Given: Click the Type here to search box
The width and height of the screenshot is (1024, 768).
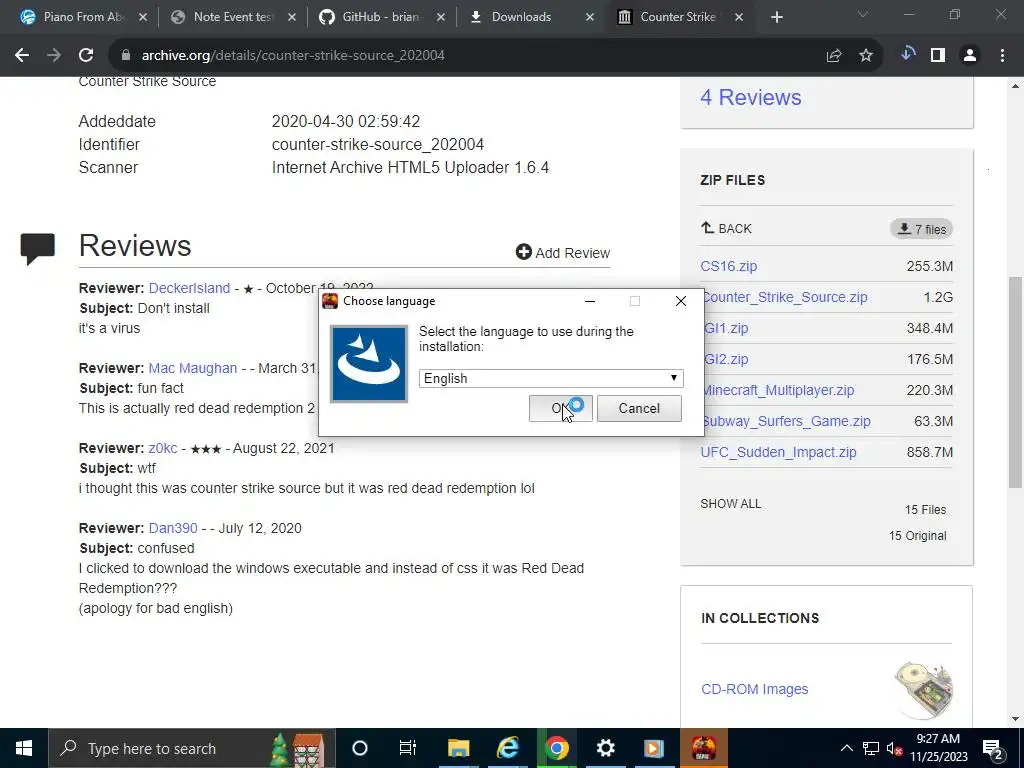Looking at the screenshot, I should pos(191,748).
